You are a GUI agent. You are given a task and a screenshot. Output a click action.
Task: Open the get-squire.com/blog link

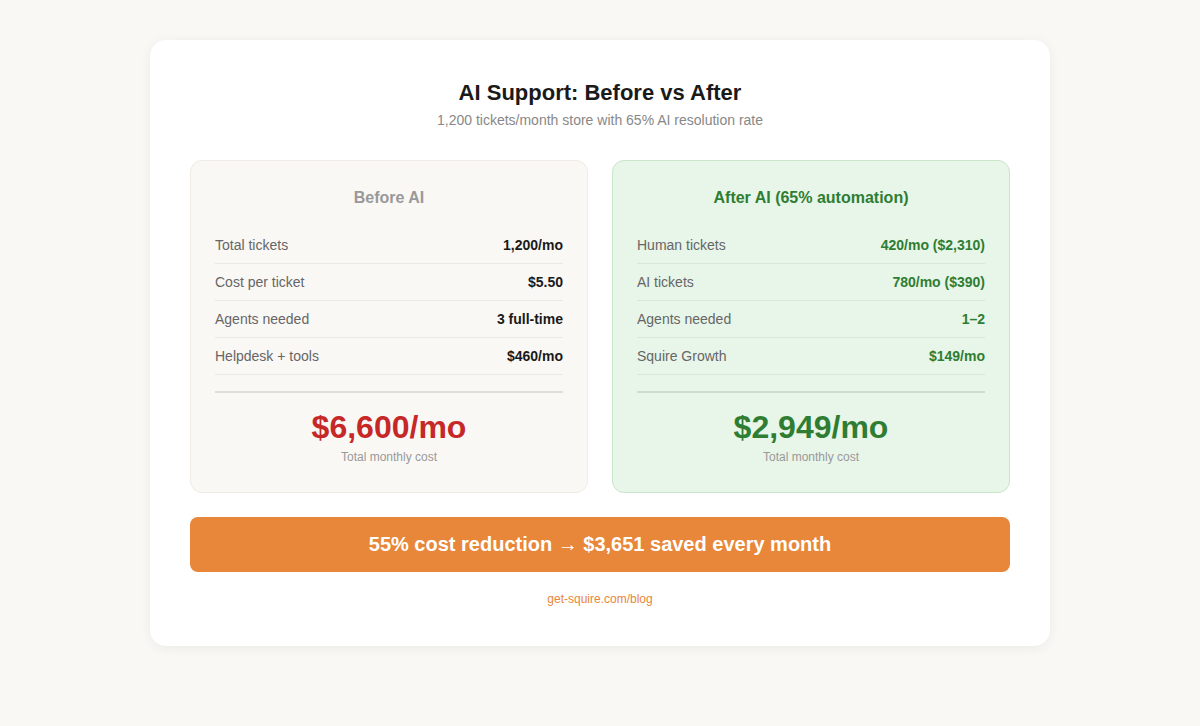coord(600,598)
